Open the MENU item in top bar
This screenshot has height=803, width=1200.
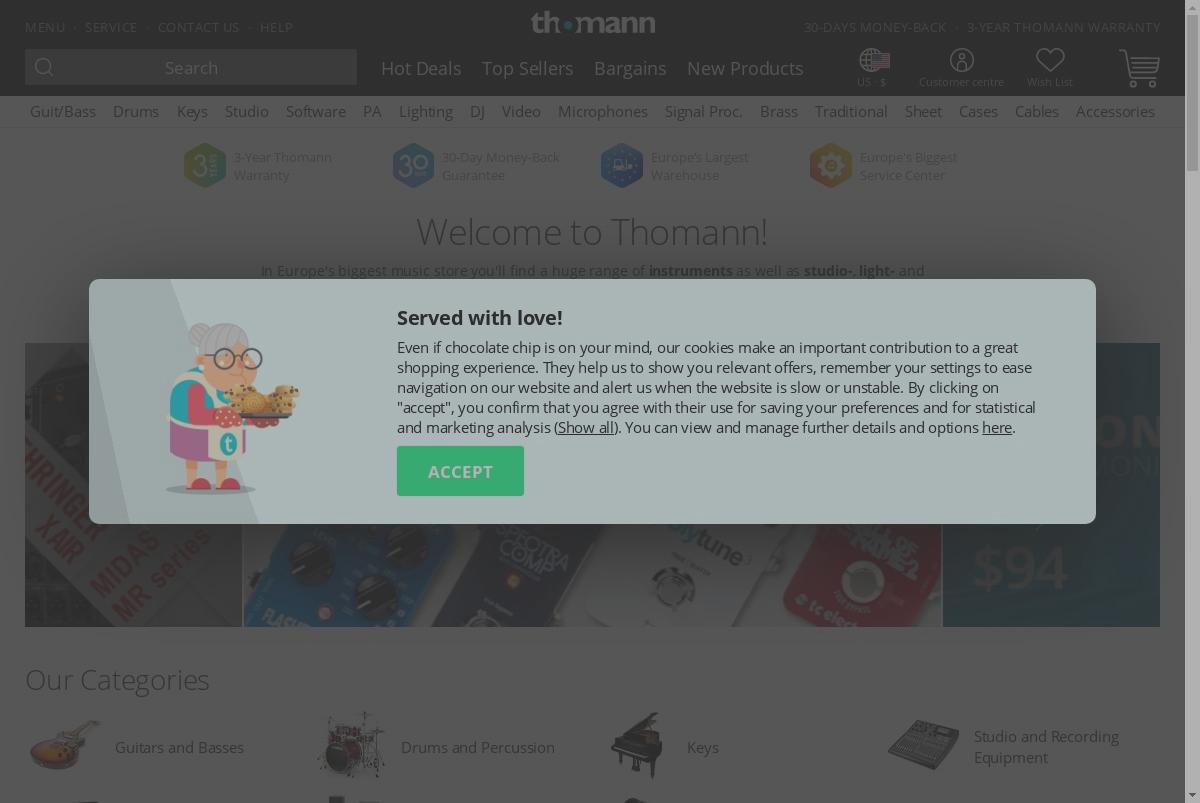[x=45, y=27]
